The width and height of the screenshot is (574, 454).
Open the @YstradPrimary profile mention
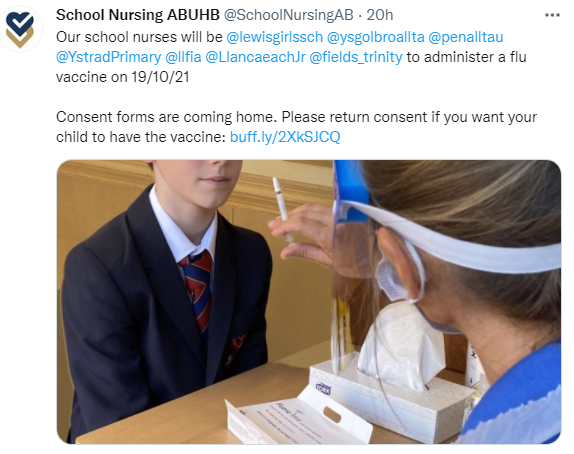(108, 57)
